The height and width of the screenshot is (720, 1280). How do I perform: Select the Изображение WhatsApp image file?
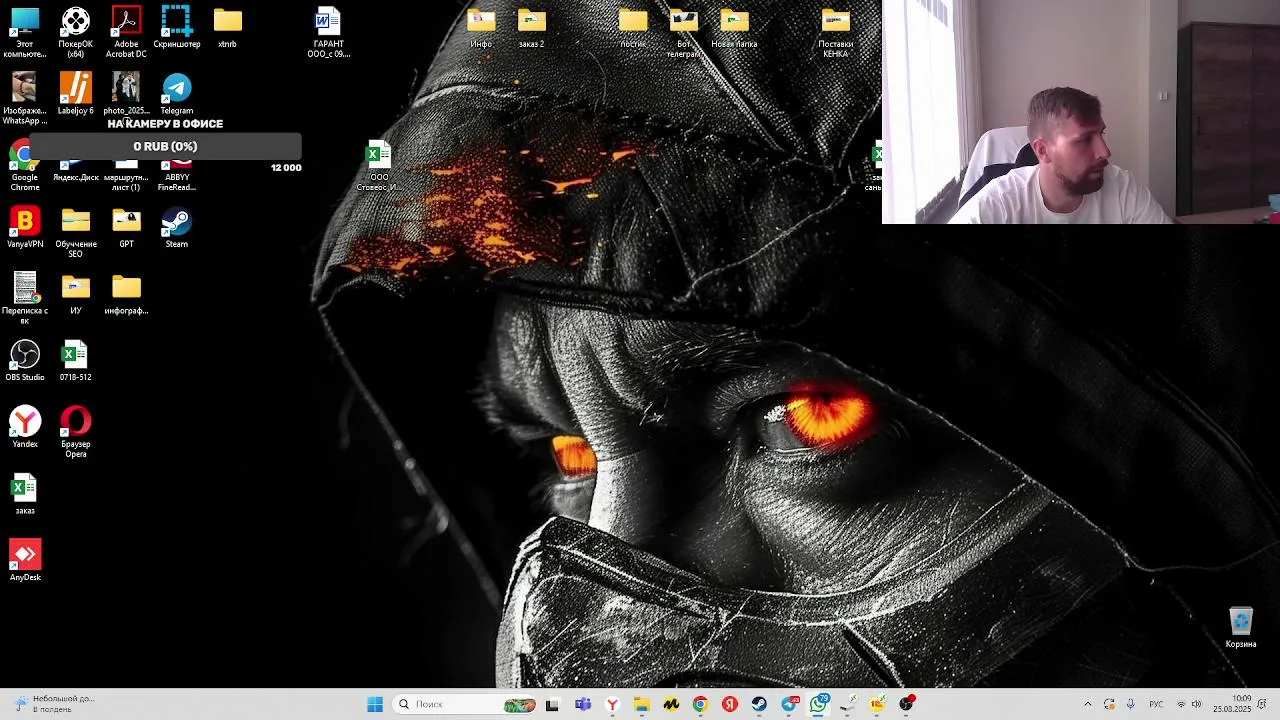tap(25, 99)
